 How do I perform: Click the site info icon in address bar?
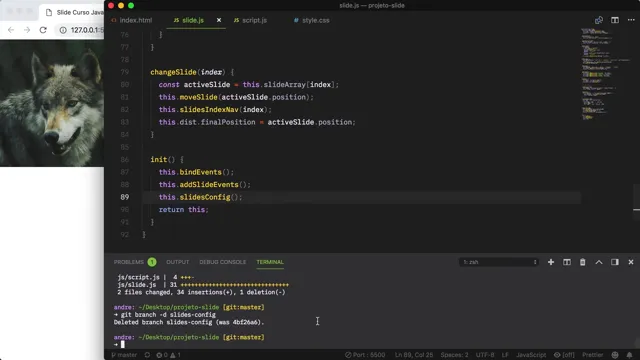(63, 30)
